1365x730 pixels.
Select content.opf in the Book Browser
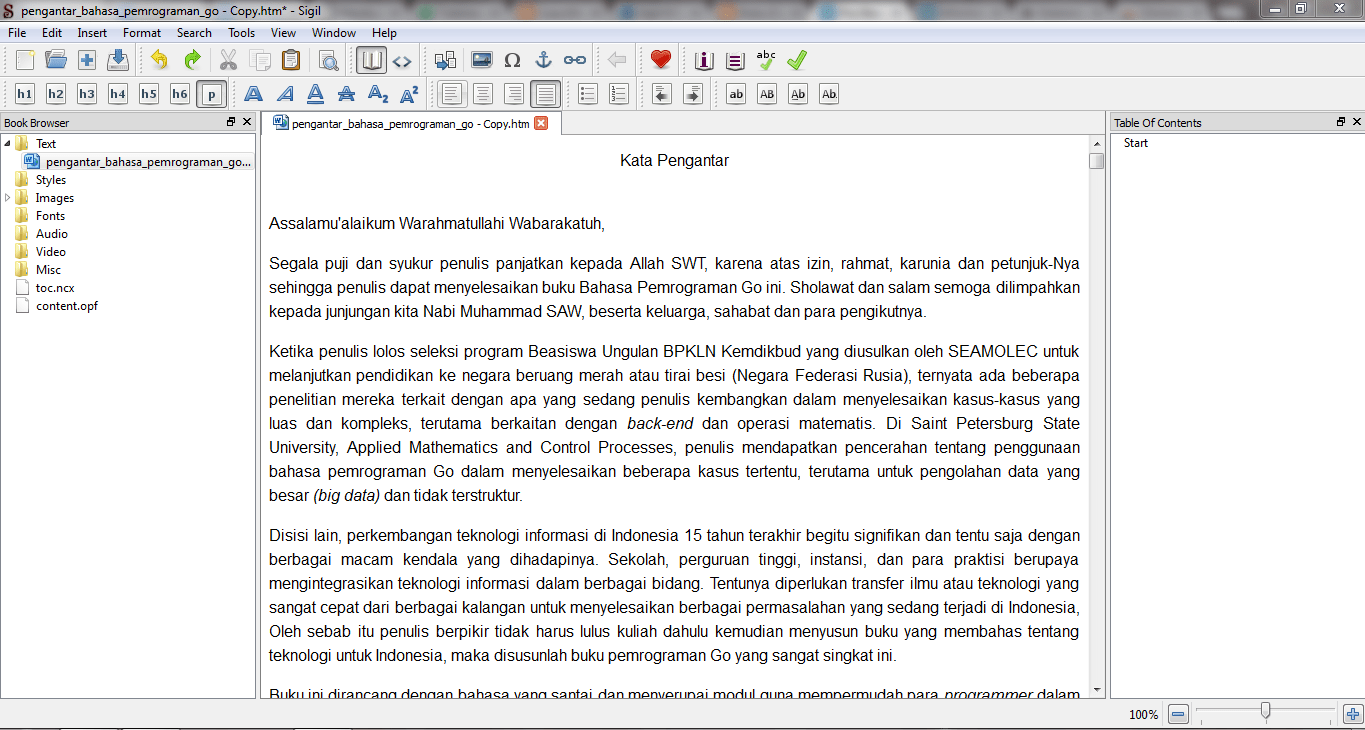pos(67,306)
